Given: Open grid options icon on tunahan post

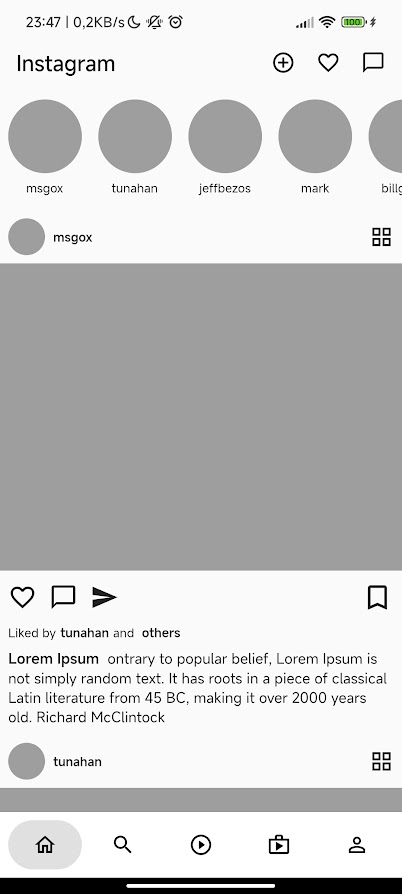Looking at the screenshot, I should [x=381, y=761].
